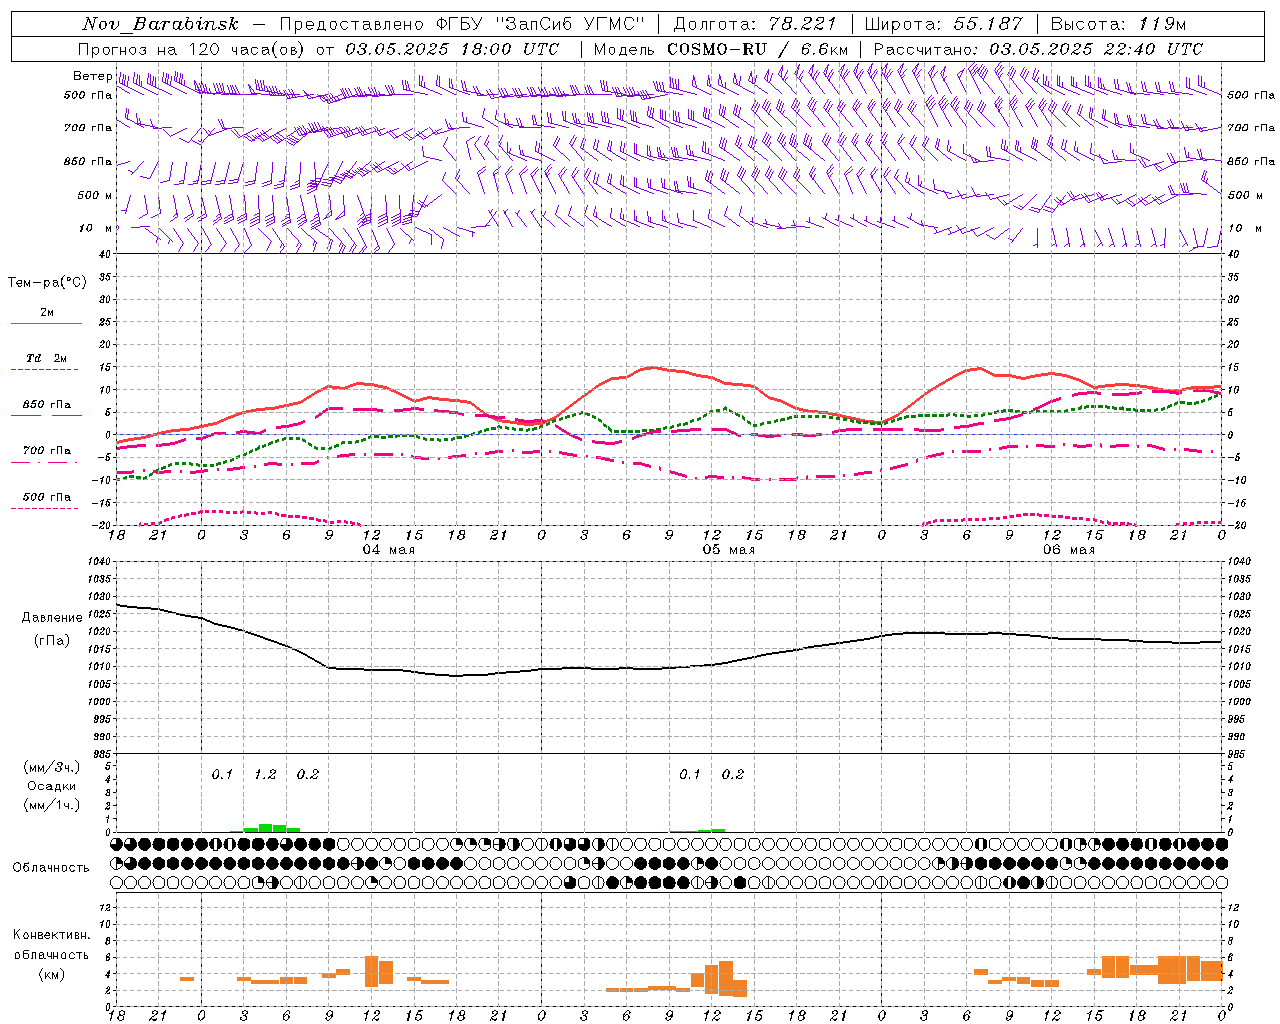Click the 04 мая date label
Viewport: 1280px width, 1024px height.
pos(388,550)
